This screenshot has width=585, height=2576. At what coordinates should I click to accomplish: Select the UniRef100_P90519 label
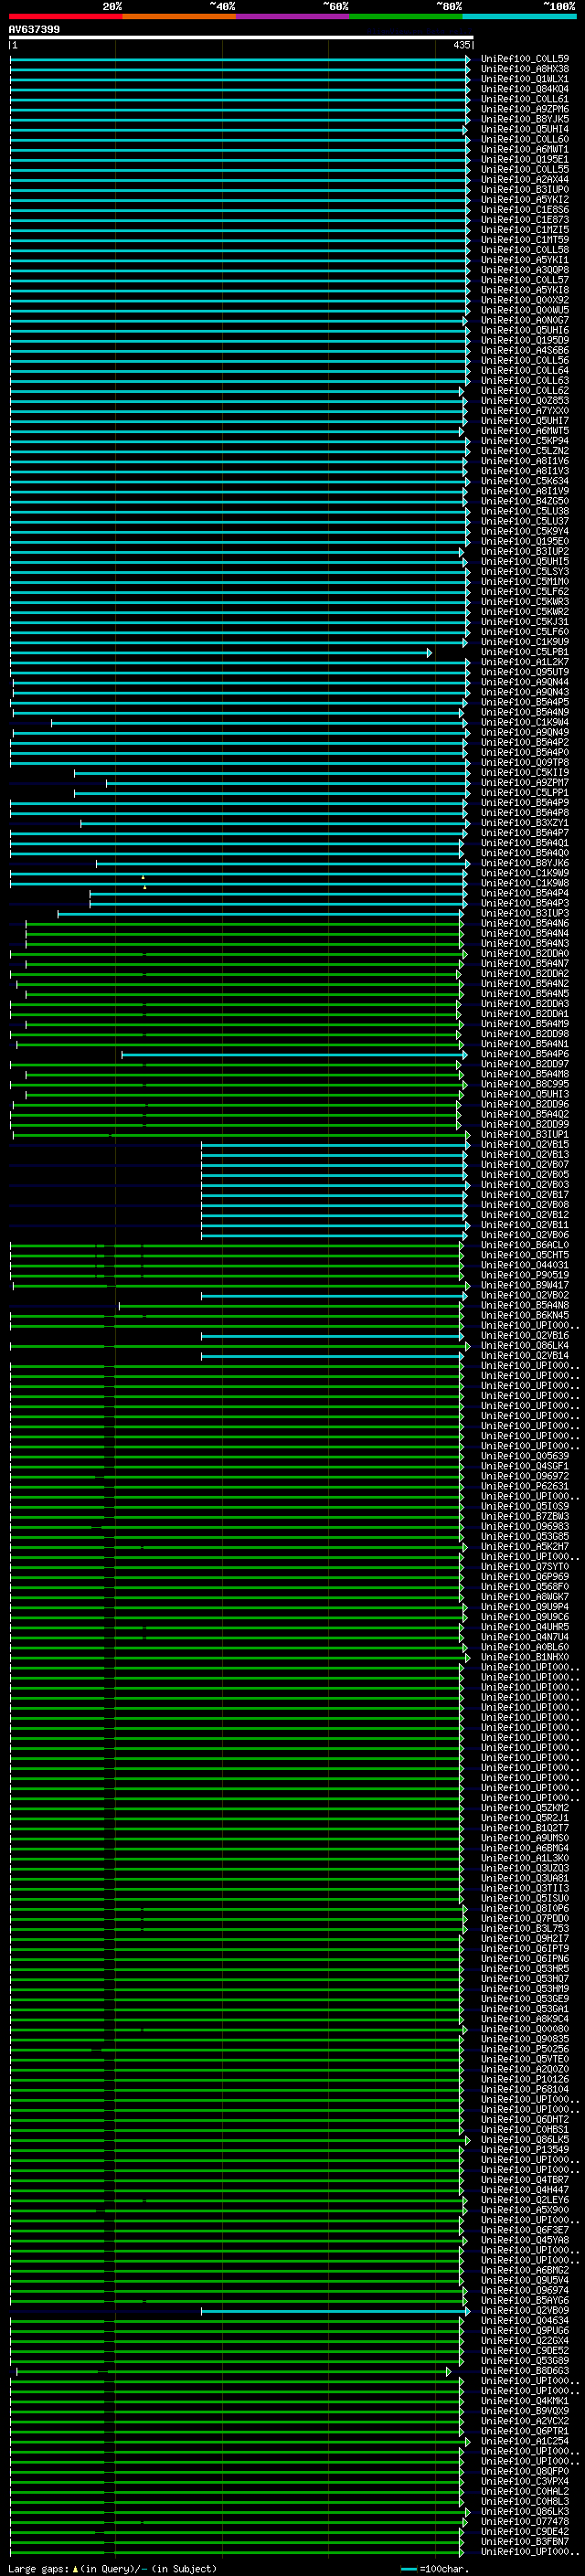[x=524, y=1275]
